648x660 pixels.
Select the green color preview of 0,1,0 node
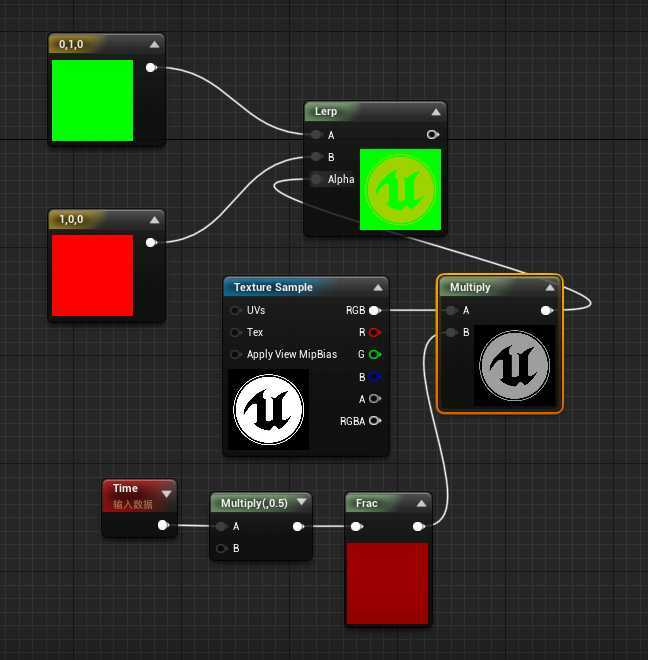point(92,100)
